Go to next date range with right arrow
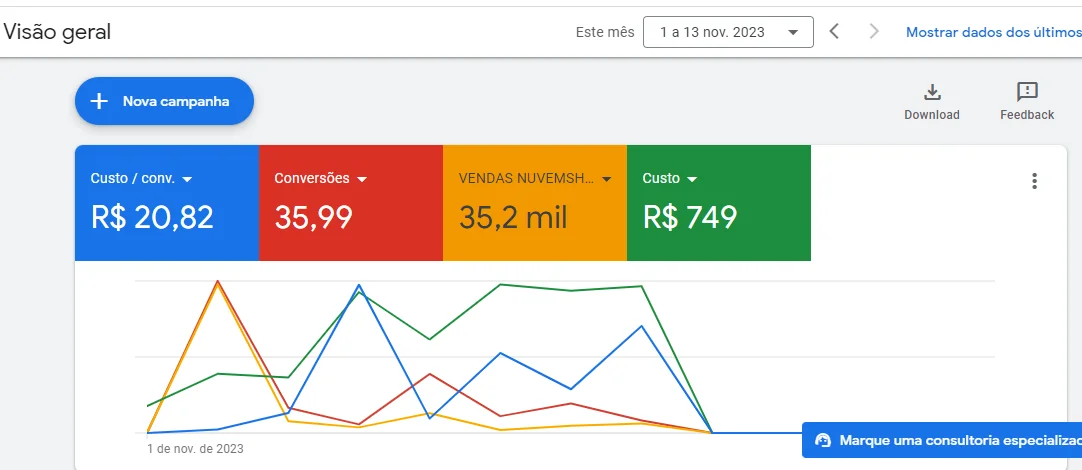 point(874,32)
